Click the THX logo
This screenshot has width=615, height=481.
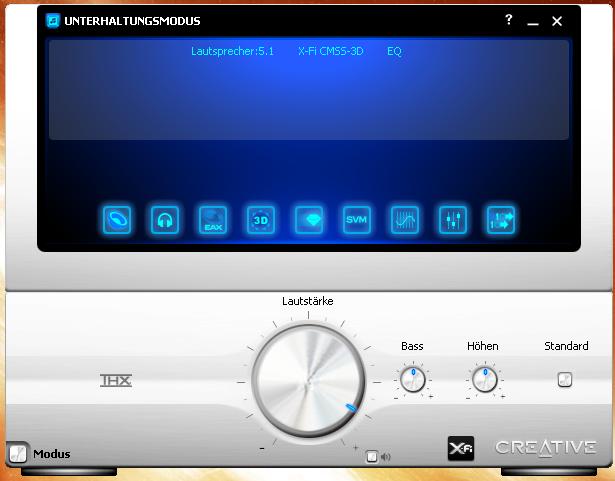coord(116,381)
